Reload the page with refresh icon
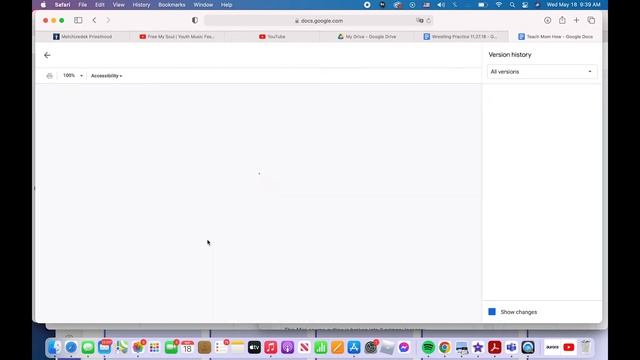Screen dimensions: 640x360 pyautogui.click(x=429, y=20)
